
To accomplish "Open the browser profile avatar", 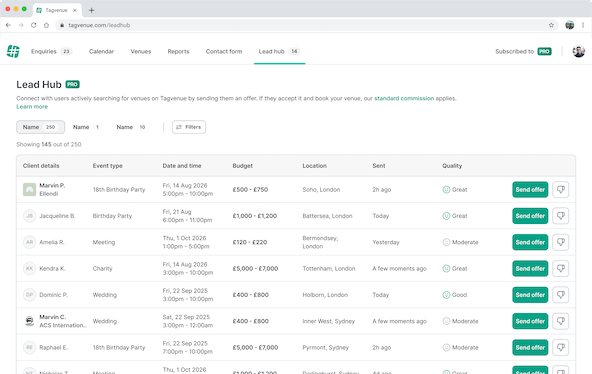I will pyautogui.click(x=570, y=25).
